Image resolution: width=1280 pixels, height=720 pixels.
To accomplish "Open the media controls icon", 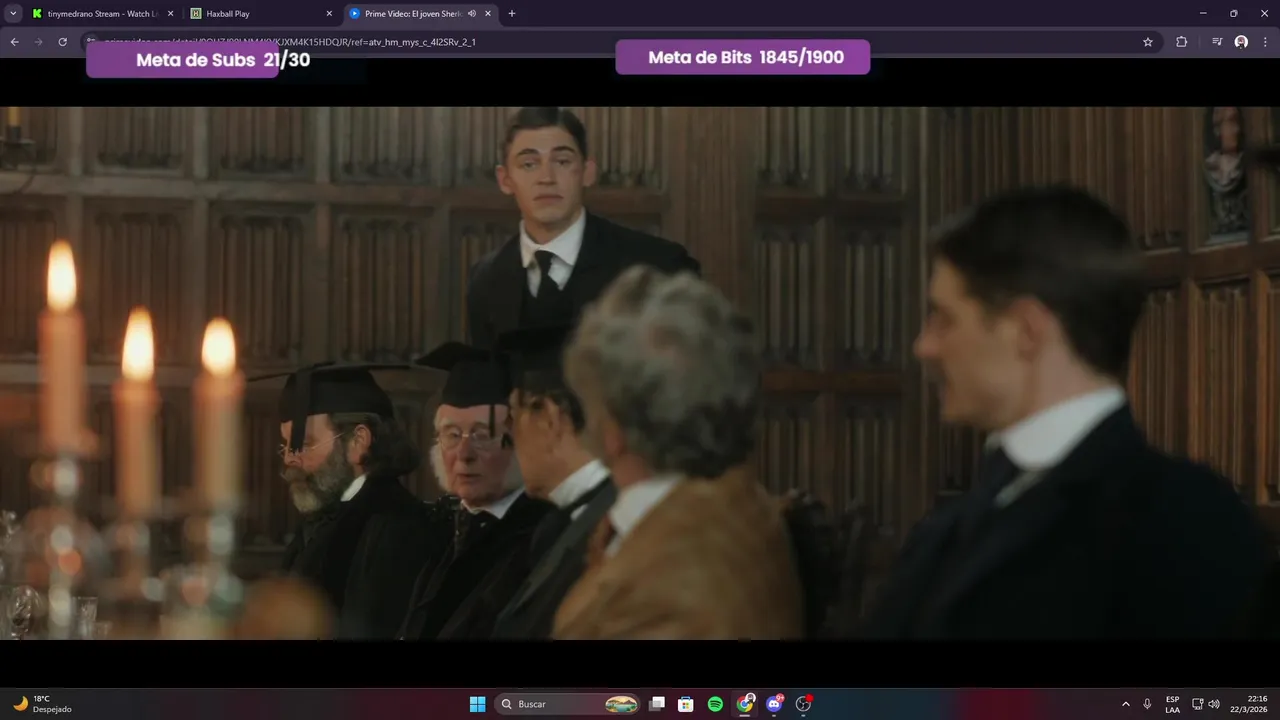I will pyautogui.click(x=1217, y=42).
